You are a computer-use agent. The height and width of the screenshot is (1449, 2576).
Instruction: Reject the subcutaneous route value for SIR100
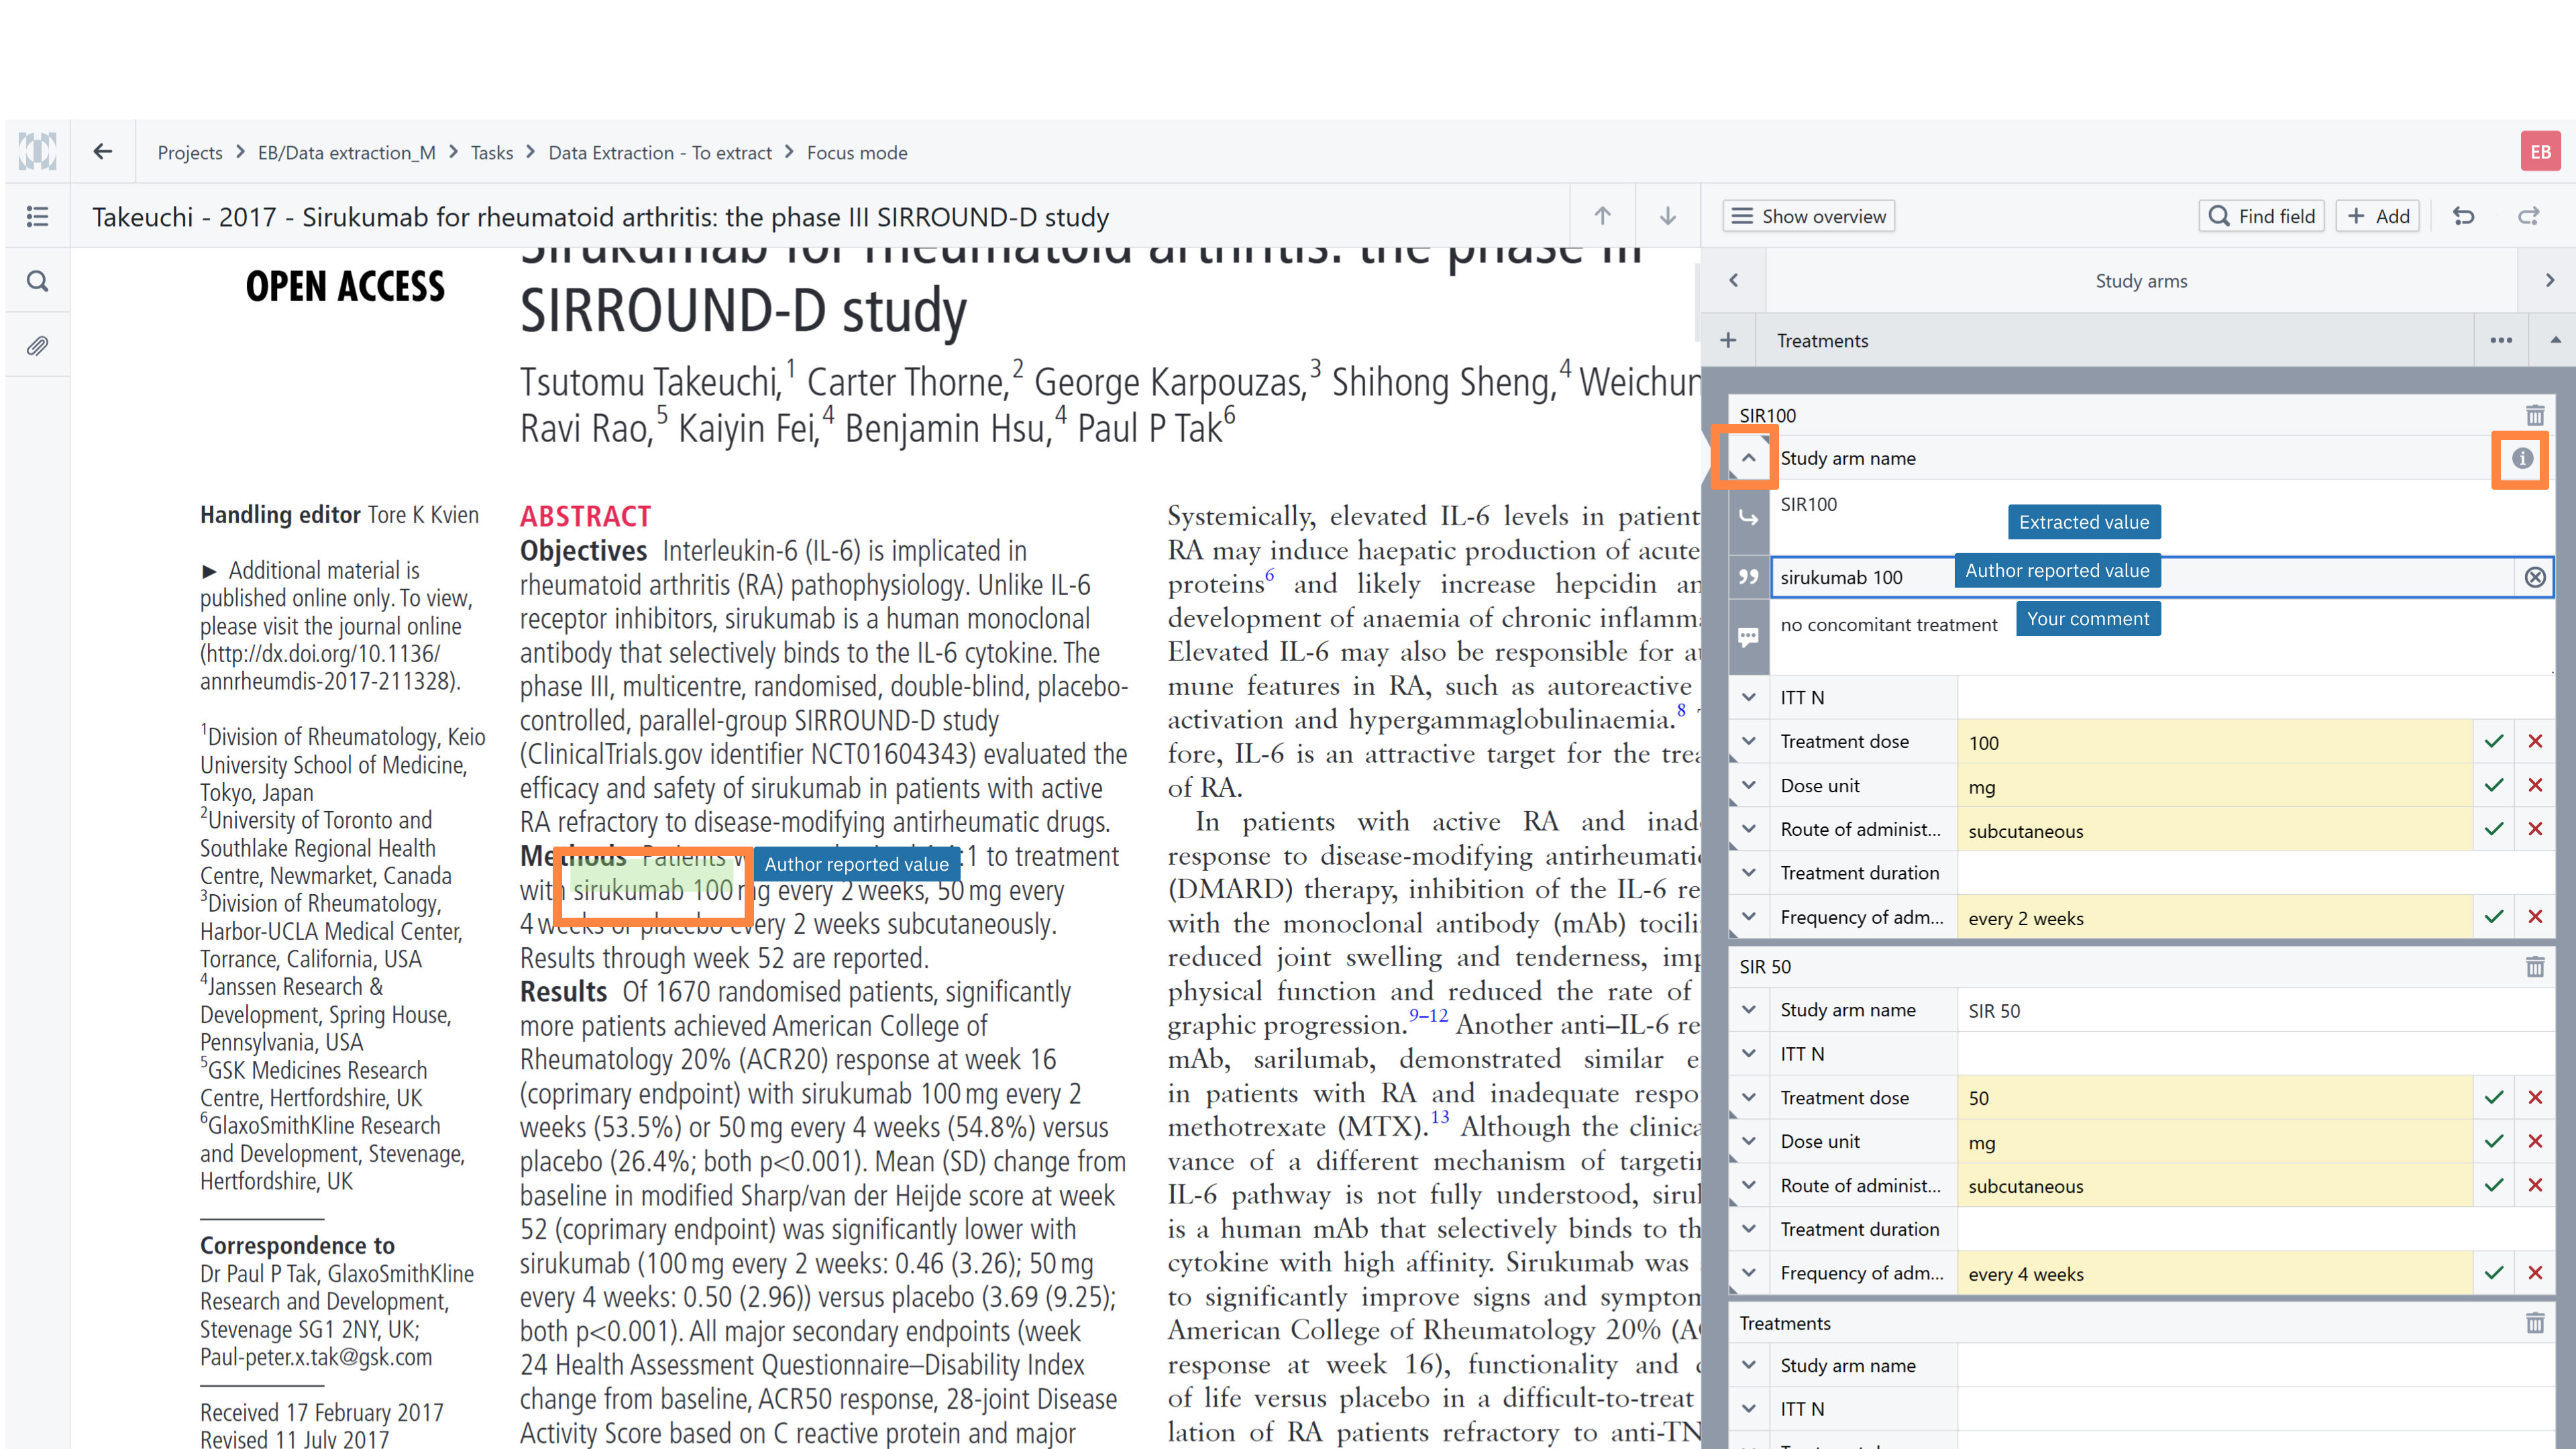(x=2534, y=829)
